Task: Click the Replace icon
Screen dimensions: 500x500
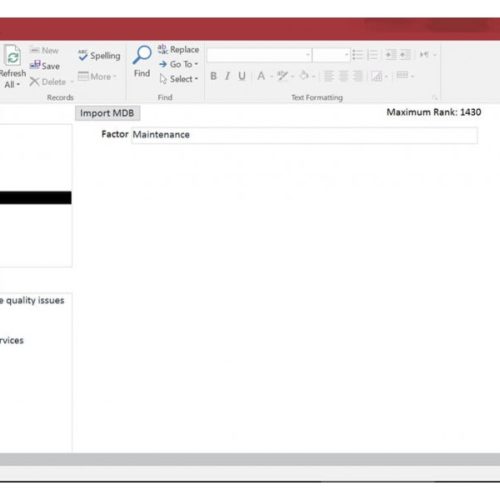Action: pyautogui.click(x=162, y=49)
